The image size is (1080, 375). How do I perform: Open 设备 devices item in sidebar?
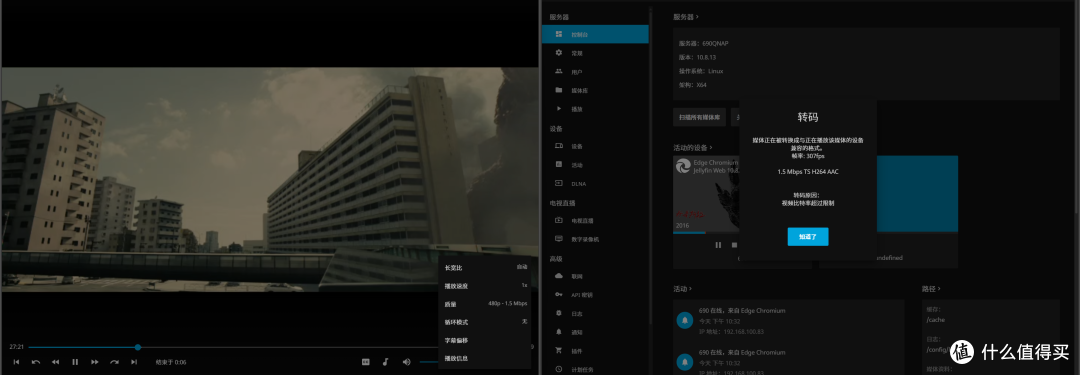[595, 146]
